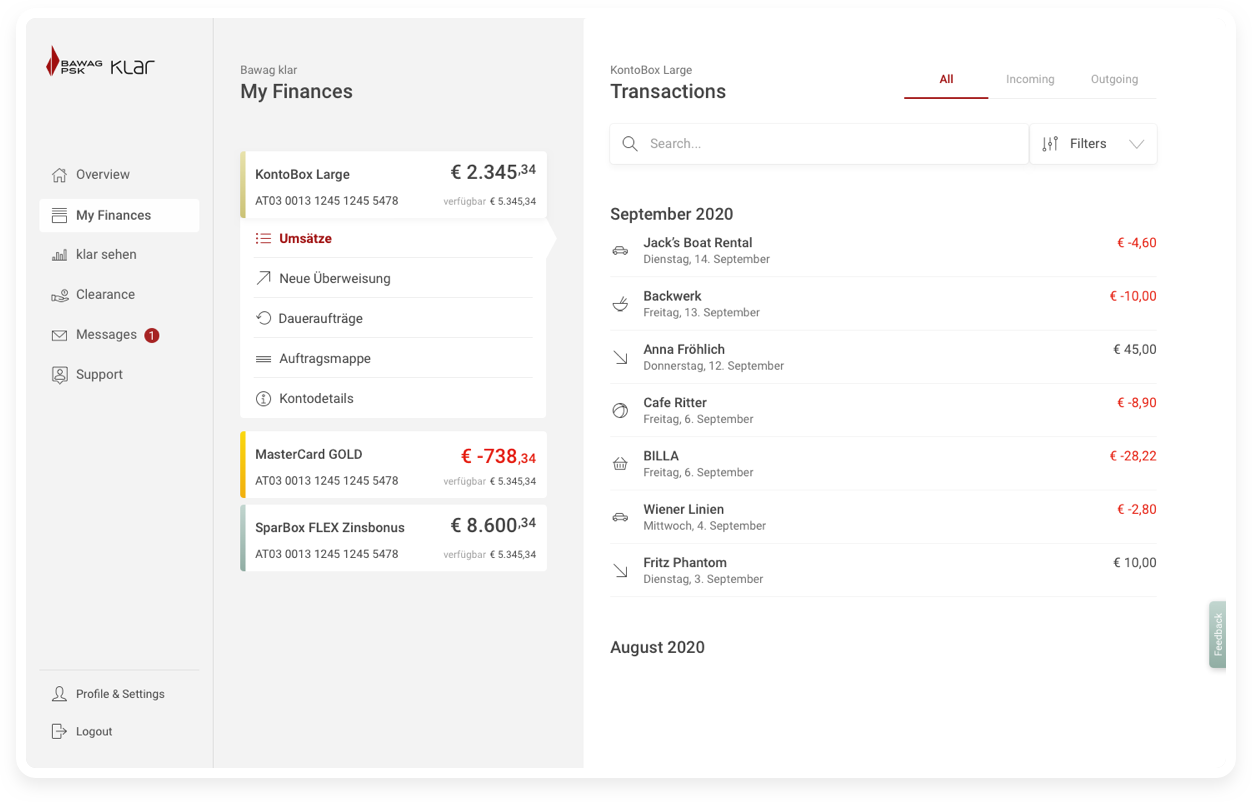Expand the Filters dropdown
Image resolution: width=1252 pixels, height=802 pixels.
pyautogui.click(x=1093, y=144)
